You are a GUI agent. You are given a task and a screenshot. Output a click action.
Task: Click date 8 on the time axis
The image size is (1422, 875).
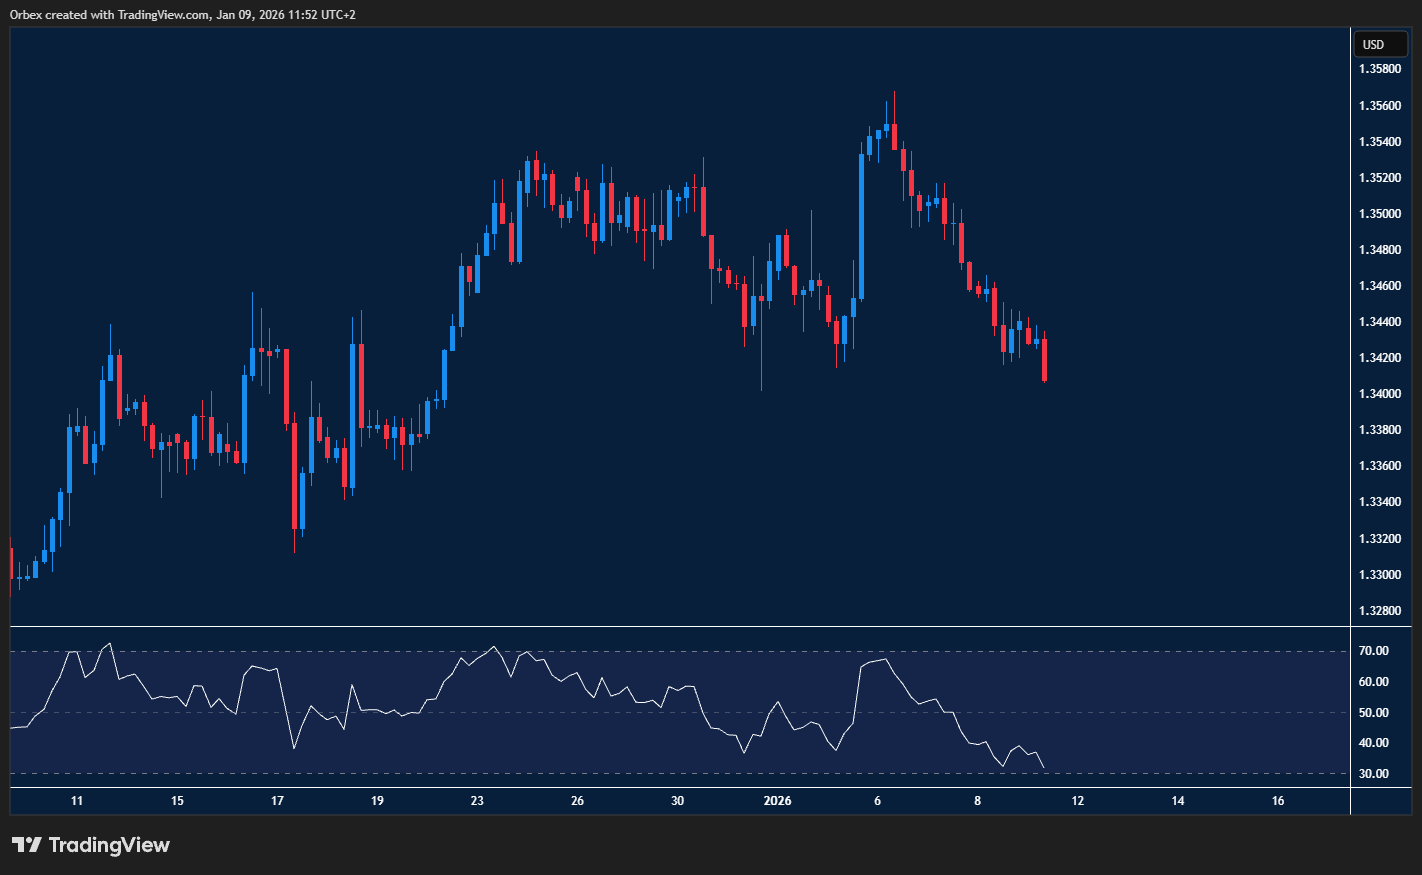pos(978,801)
